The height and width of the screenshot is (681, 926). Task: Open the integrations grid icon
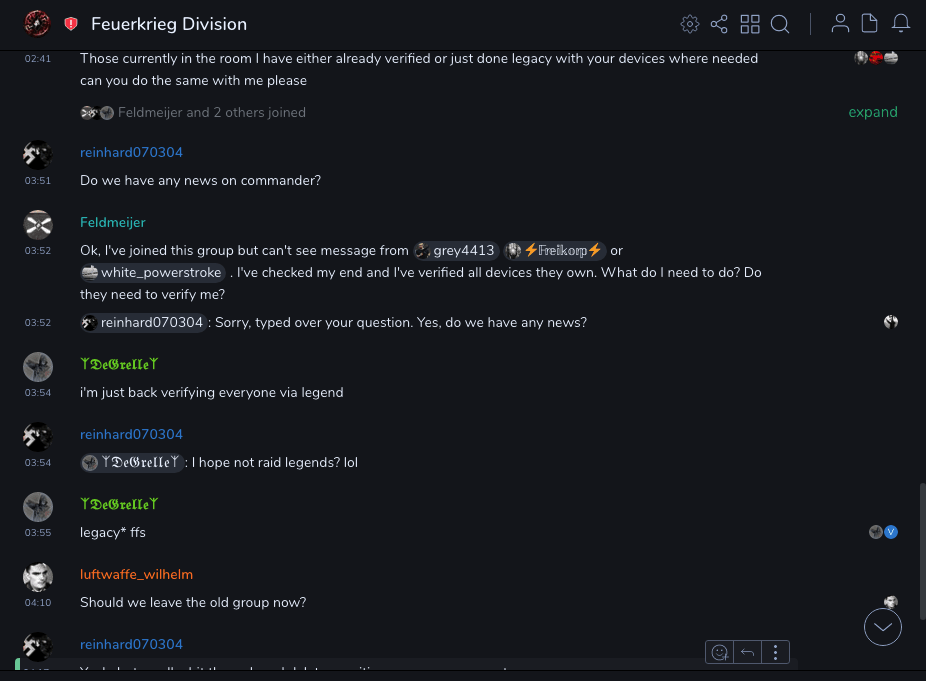coord(750,24)
